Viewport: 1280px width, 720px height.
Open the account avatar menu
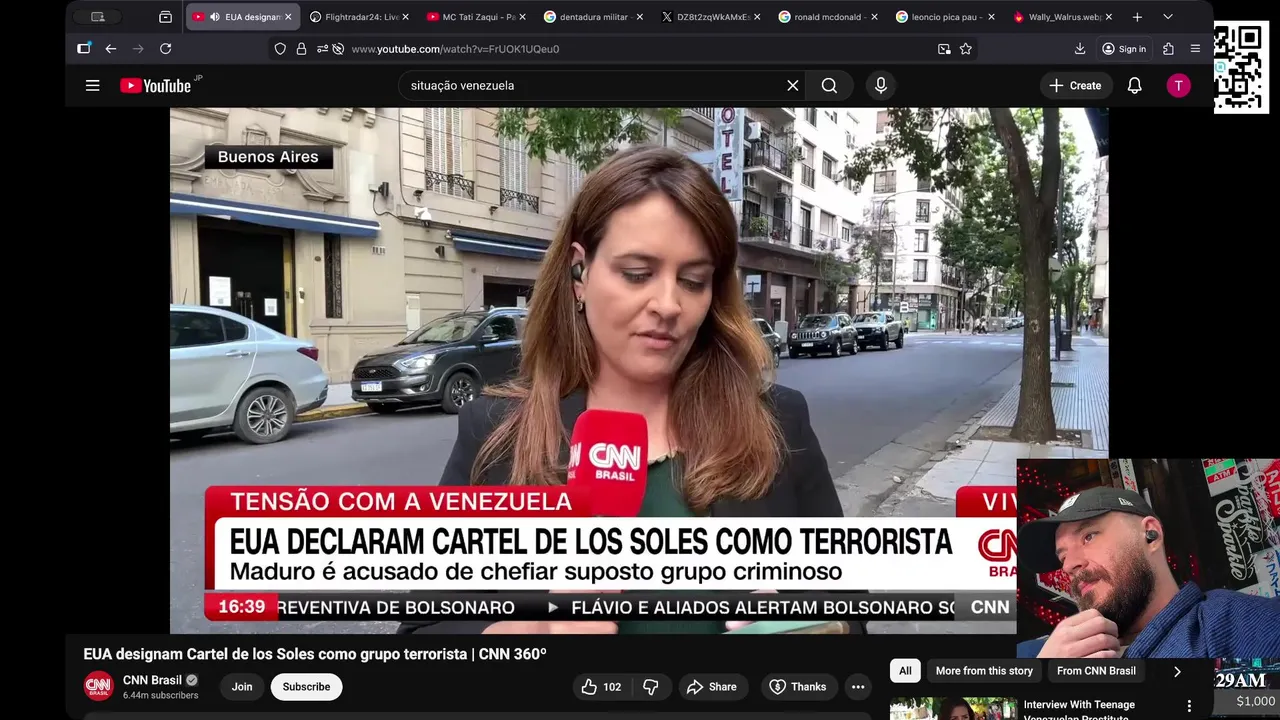[x=1178, y=86]
